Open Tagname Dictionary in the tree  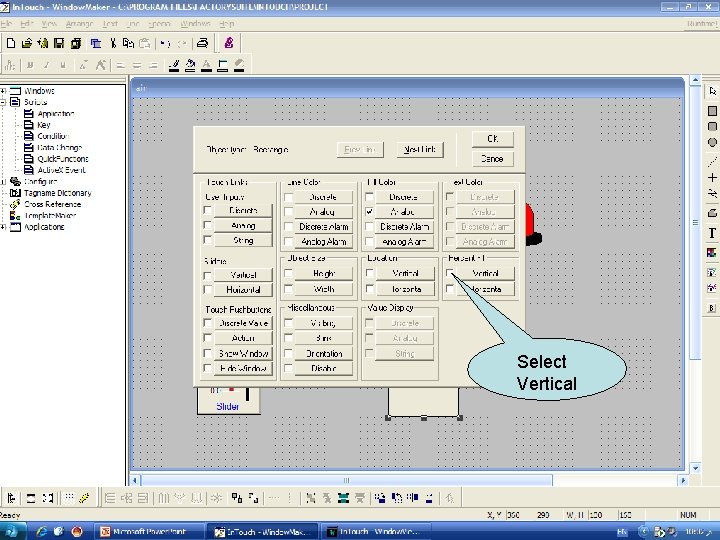[x=57, y=193]
